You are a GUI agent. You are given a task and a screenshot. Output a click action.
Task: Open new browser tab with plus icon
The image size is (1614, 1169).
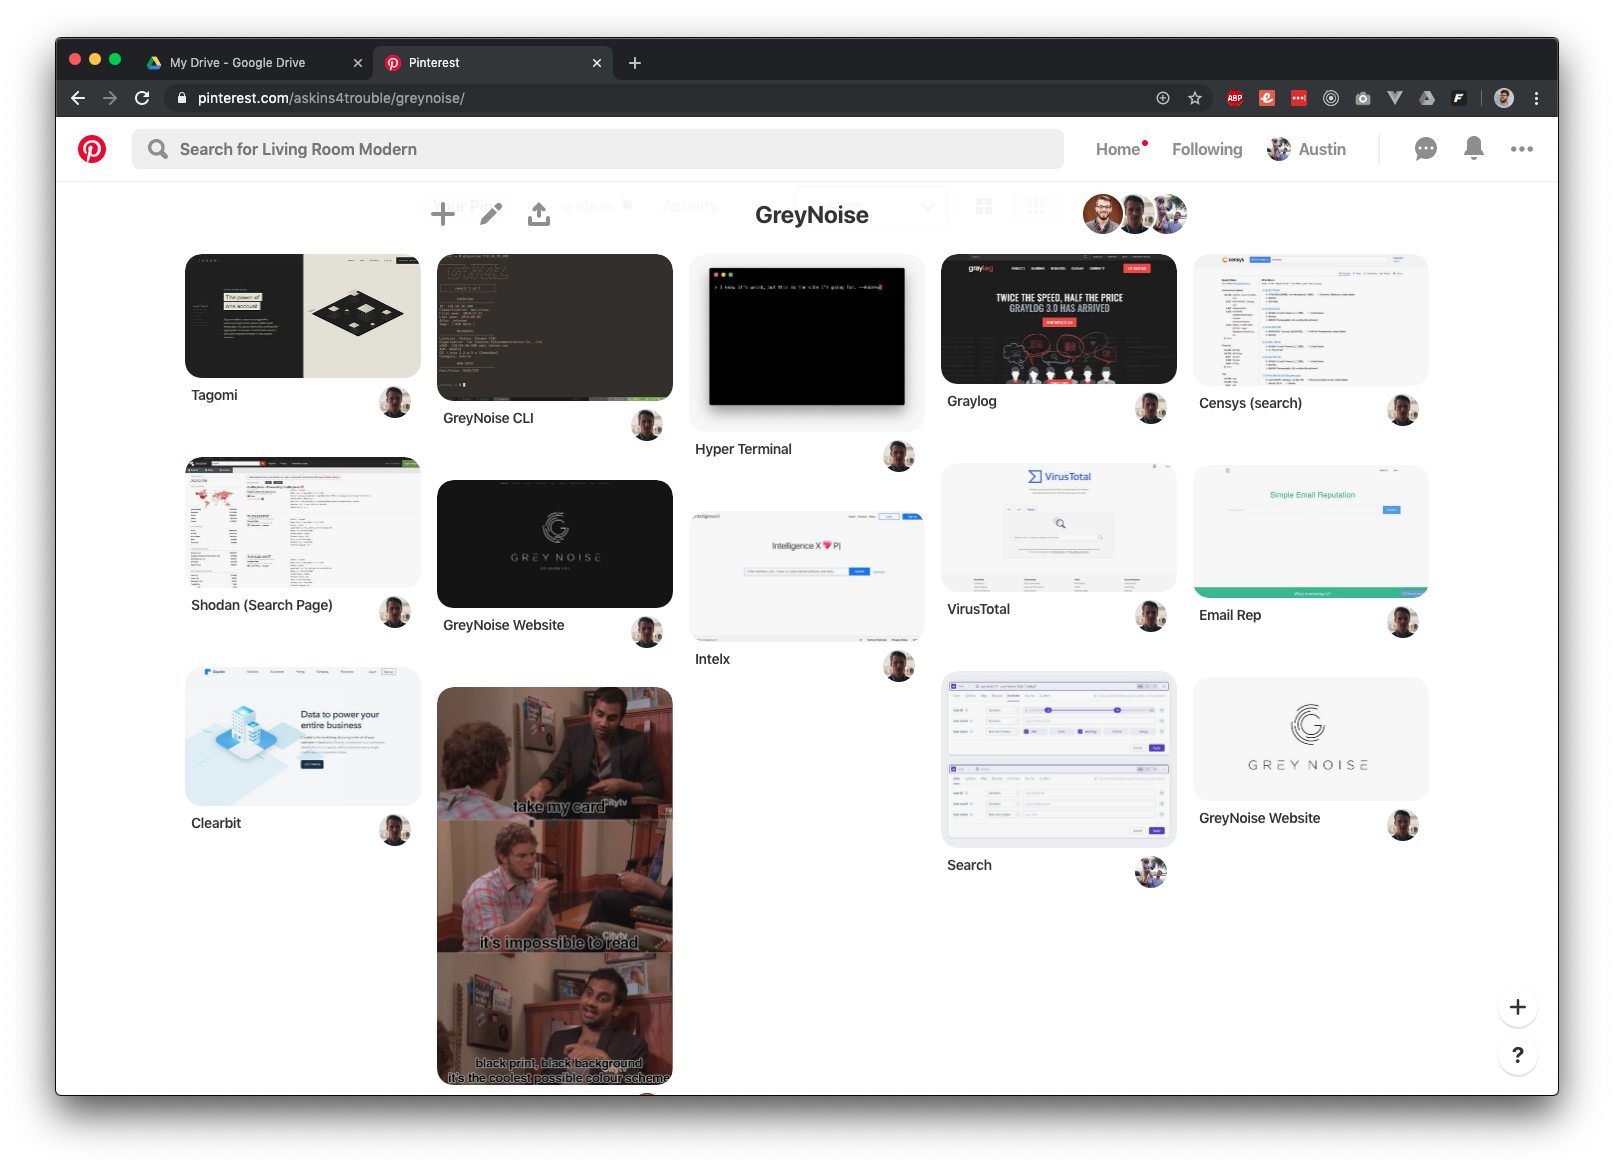click(635, 63)
